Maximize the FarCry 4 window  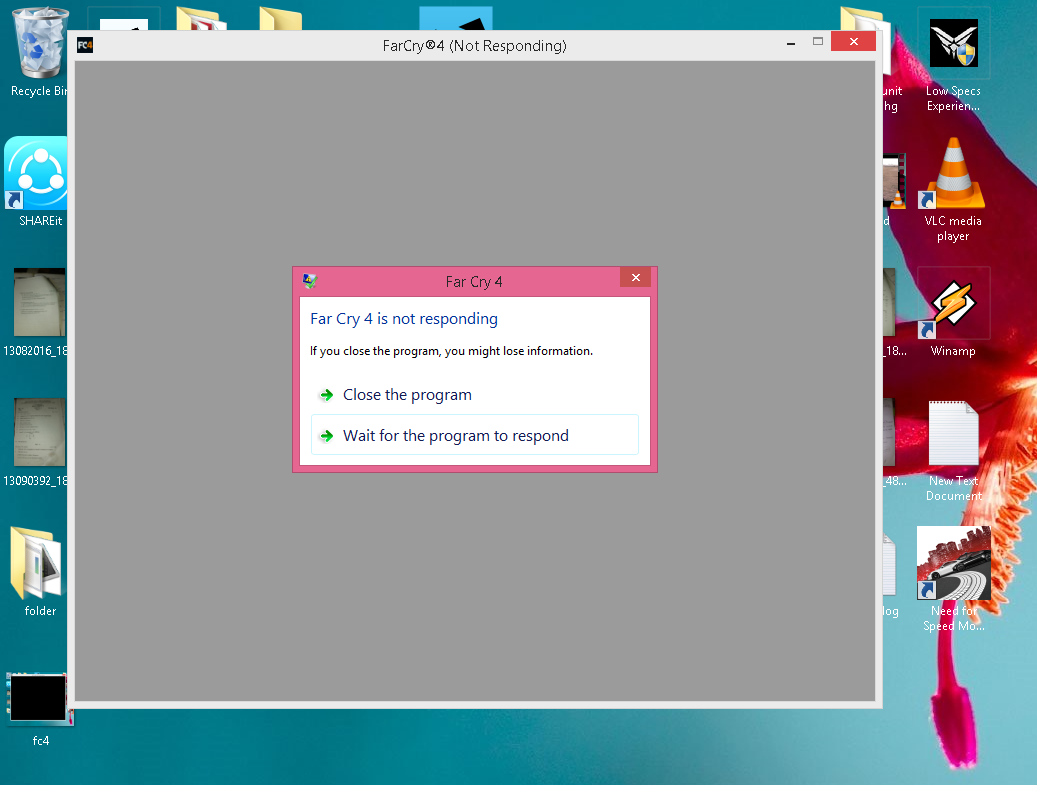coord(817,42)
